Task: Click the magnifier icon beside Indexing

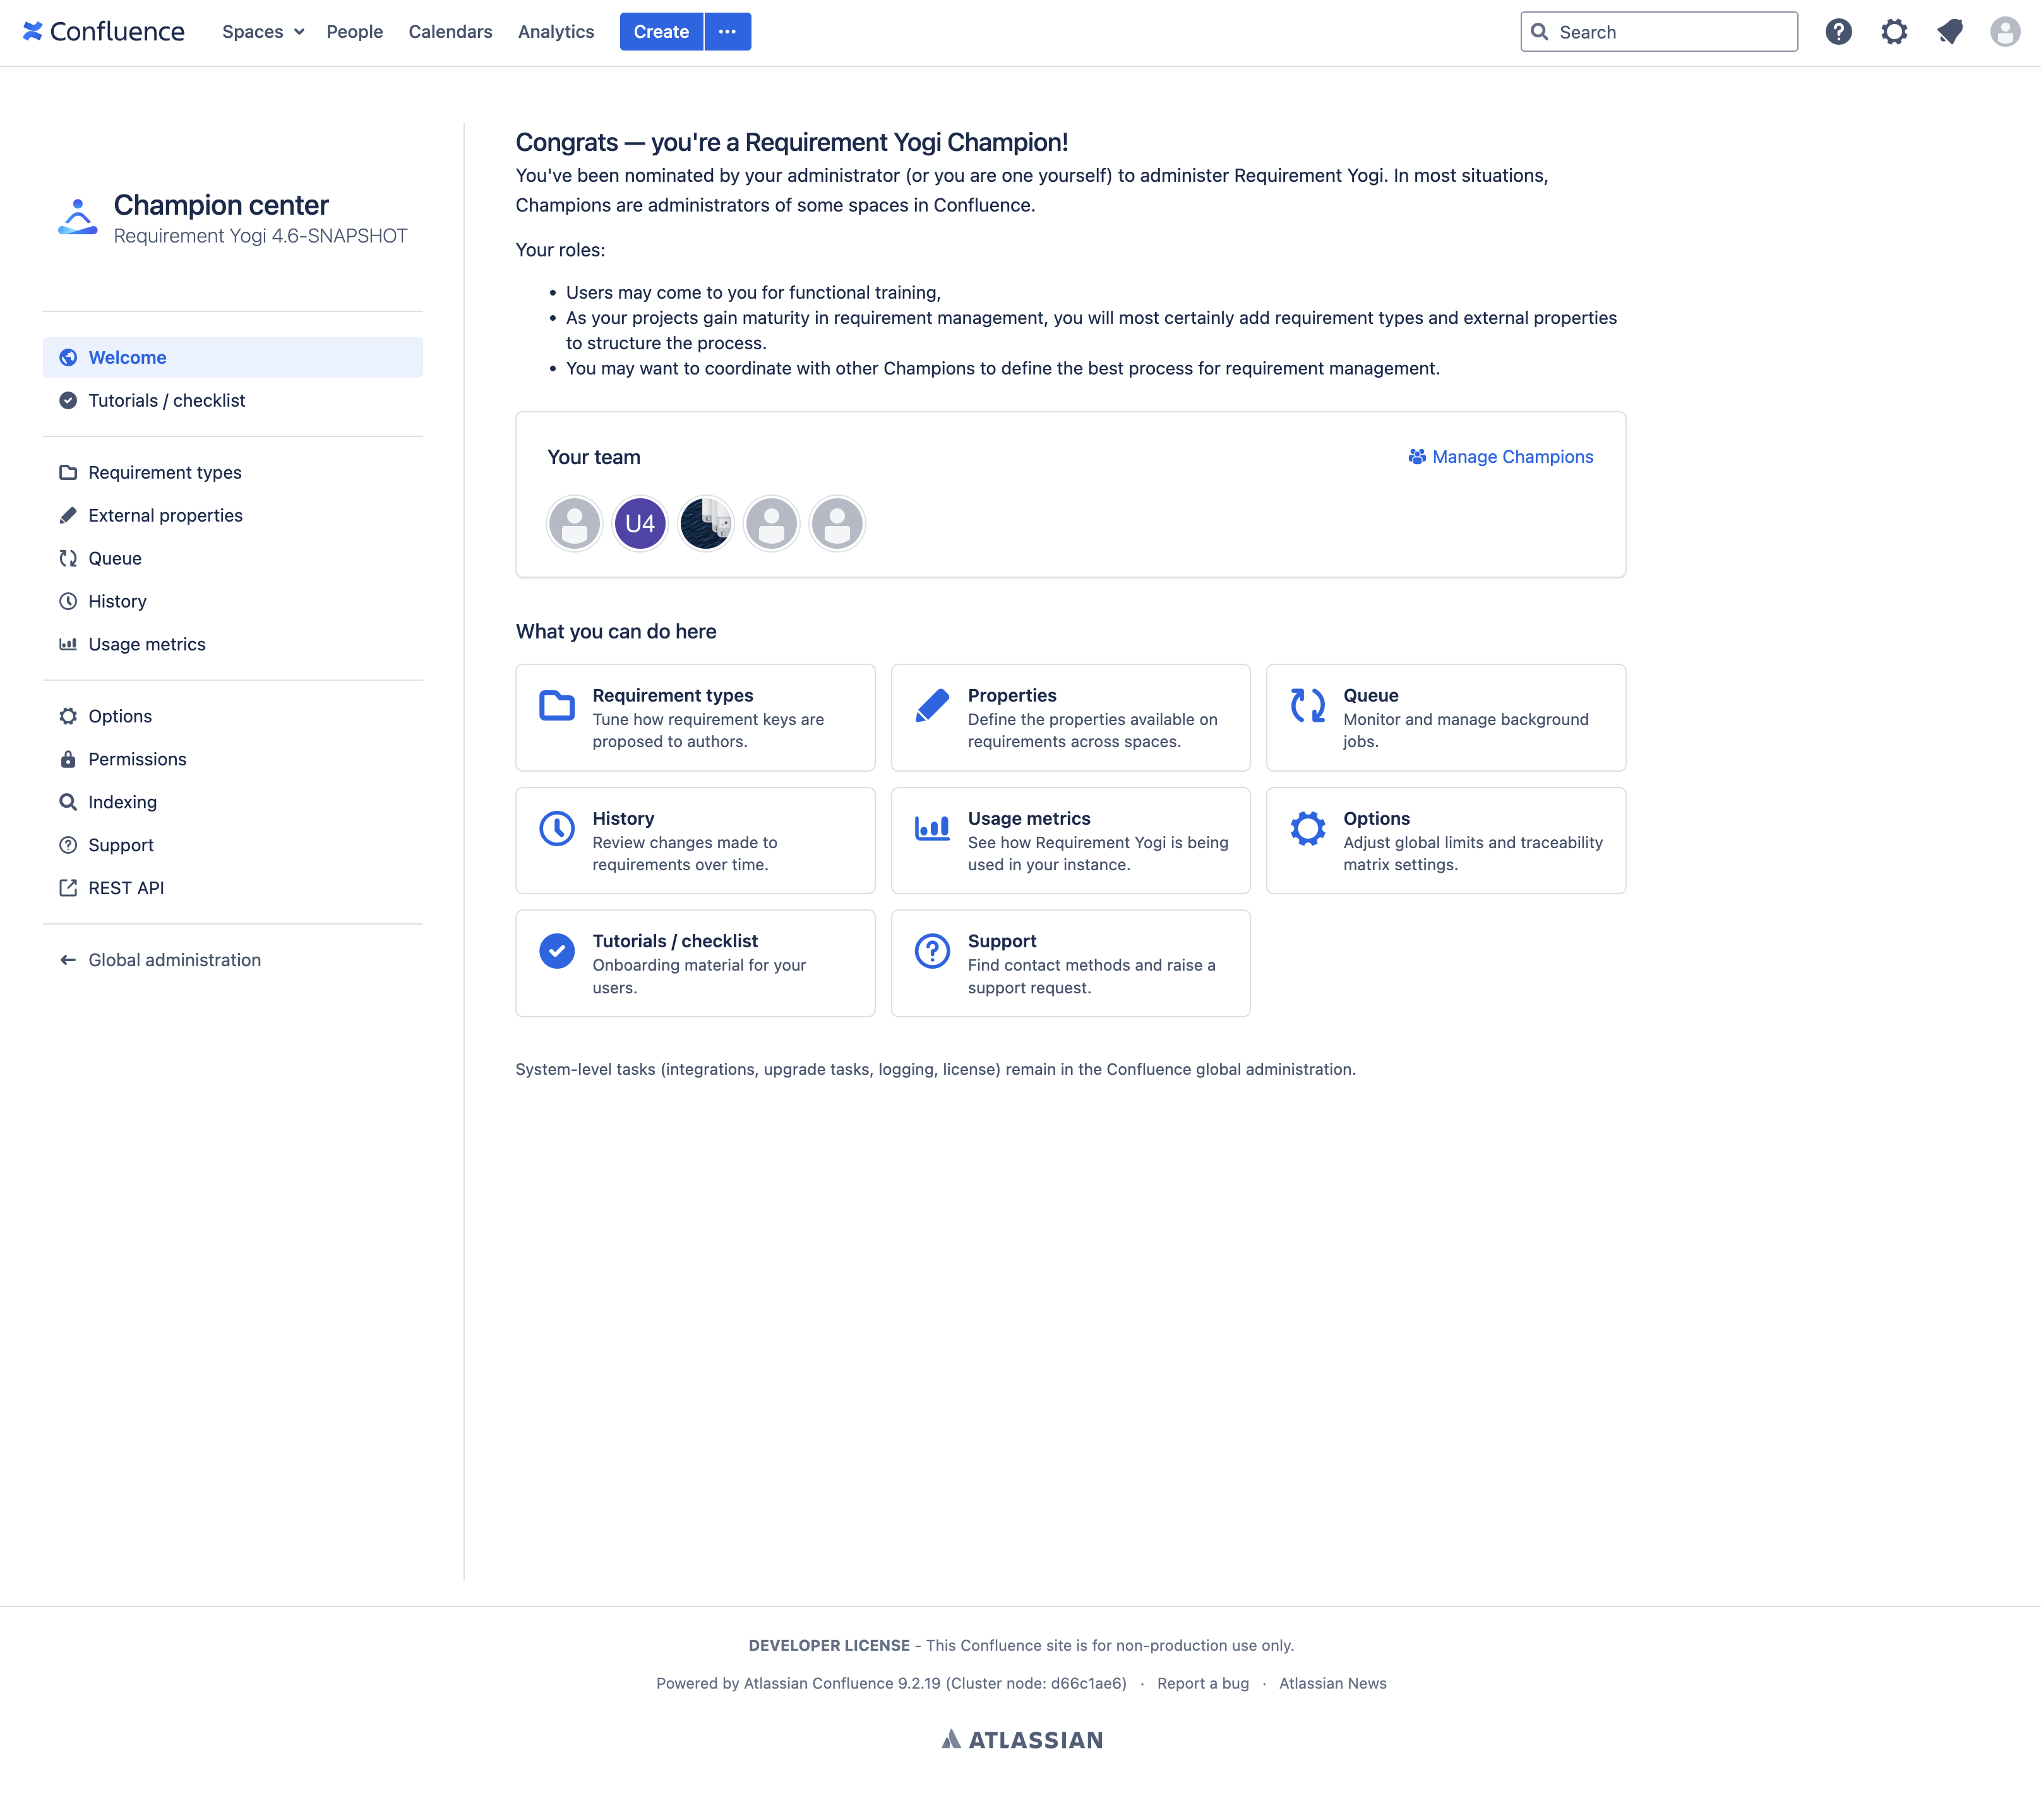Action: 68,803
